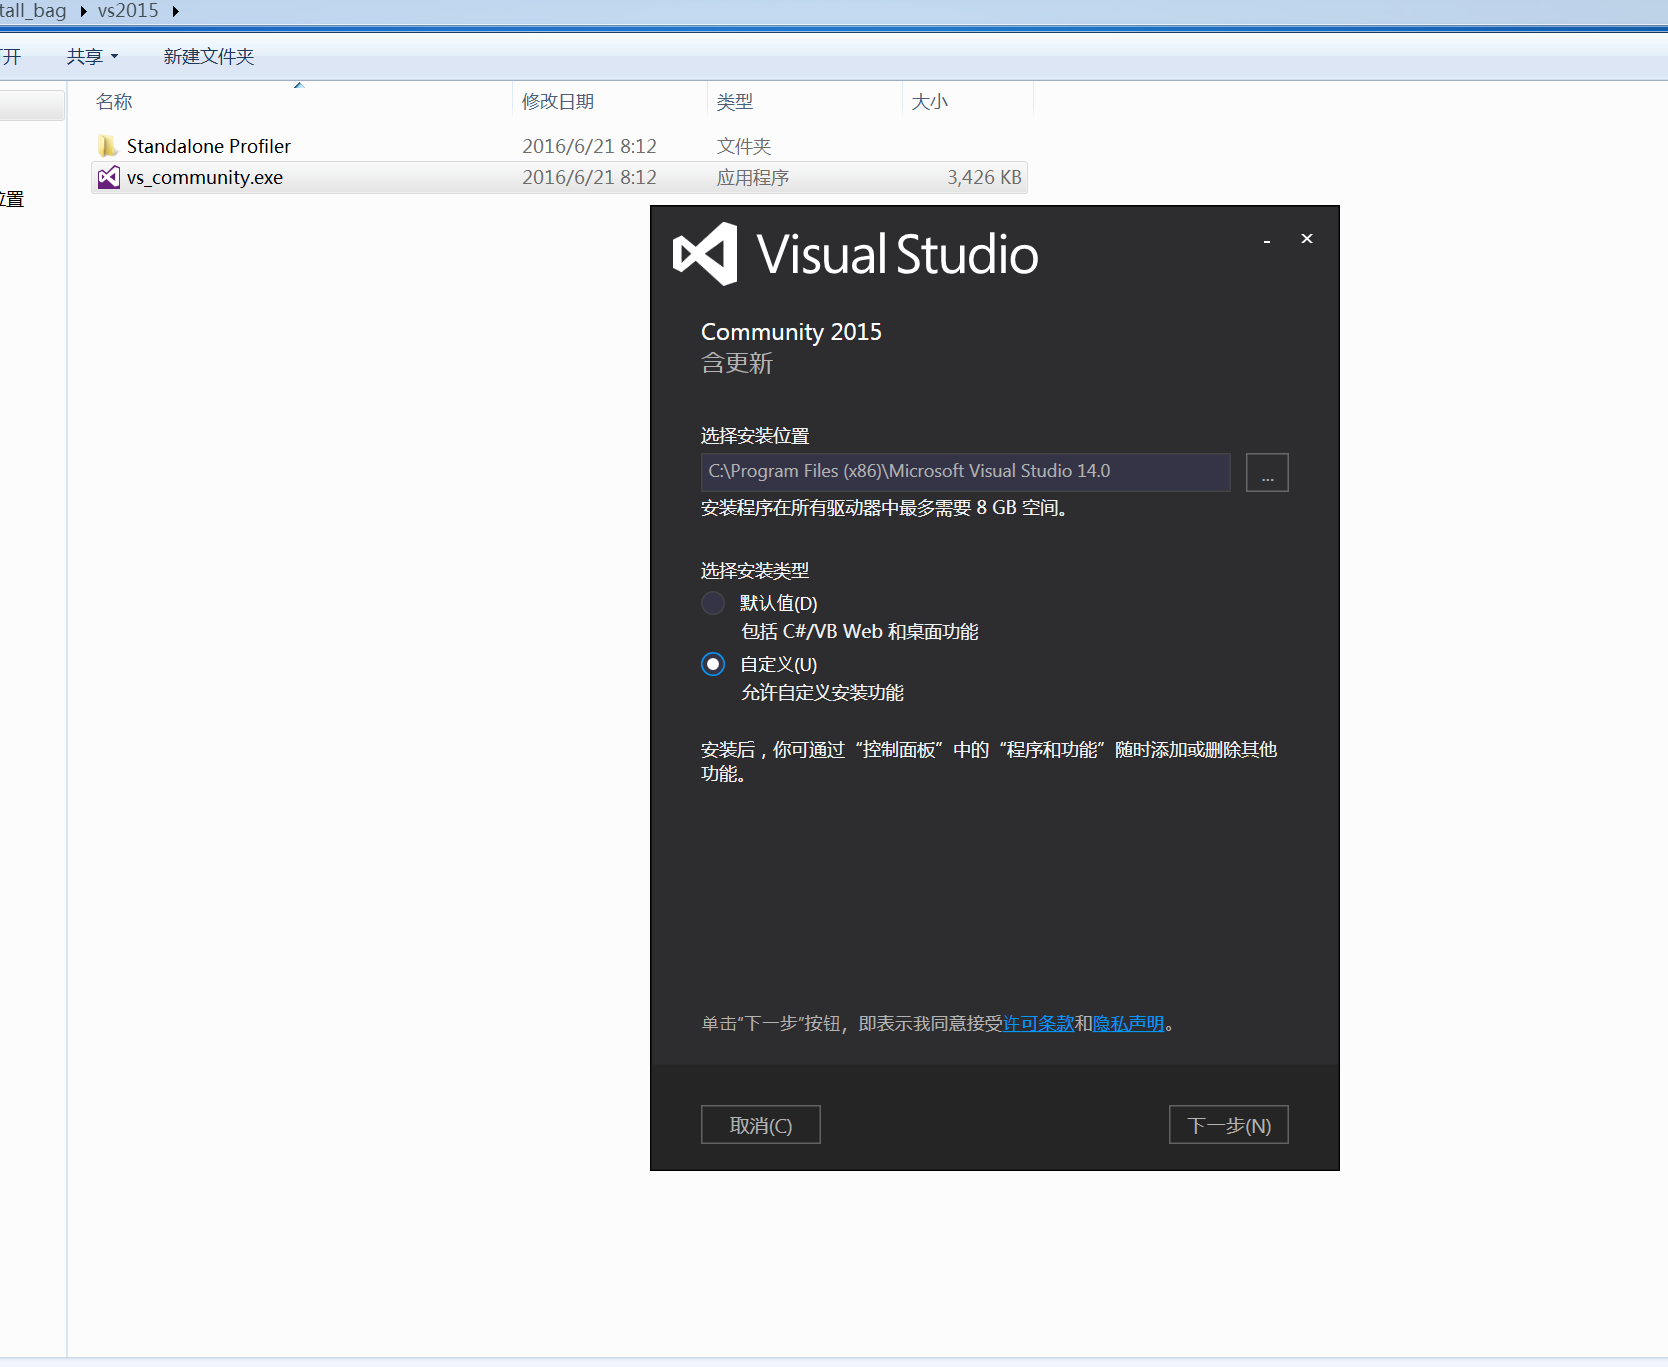Click the install location path field
This screenshot has height=1367, width=1668.
(966, 472)
